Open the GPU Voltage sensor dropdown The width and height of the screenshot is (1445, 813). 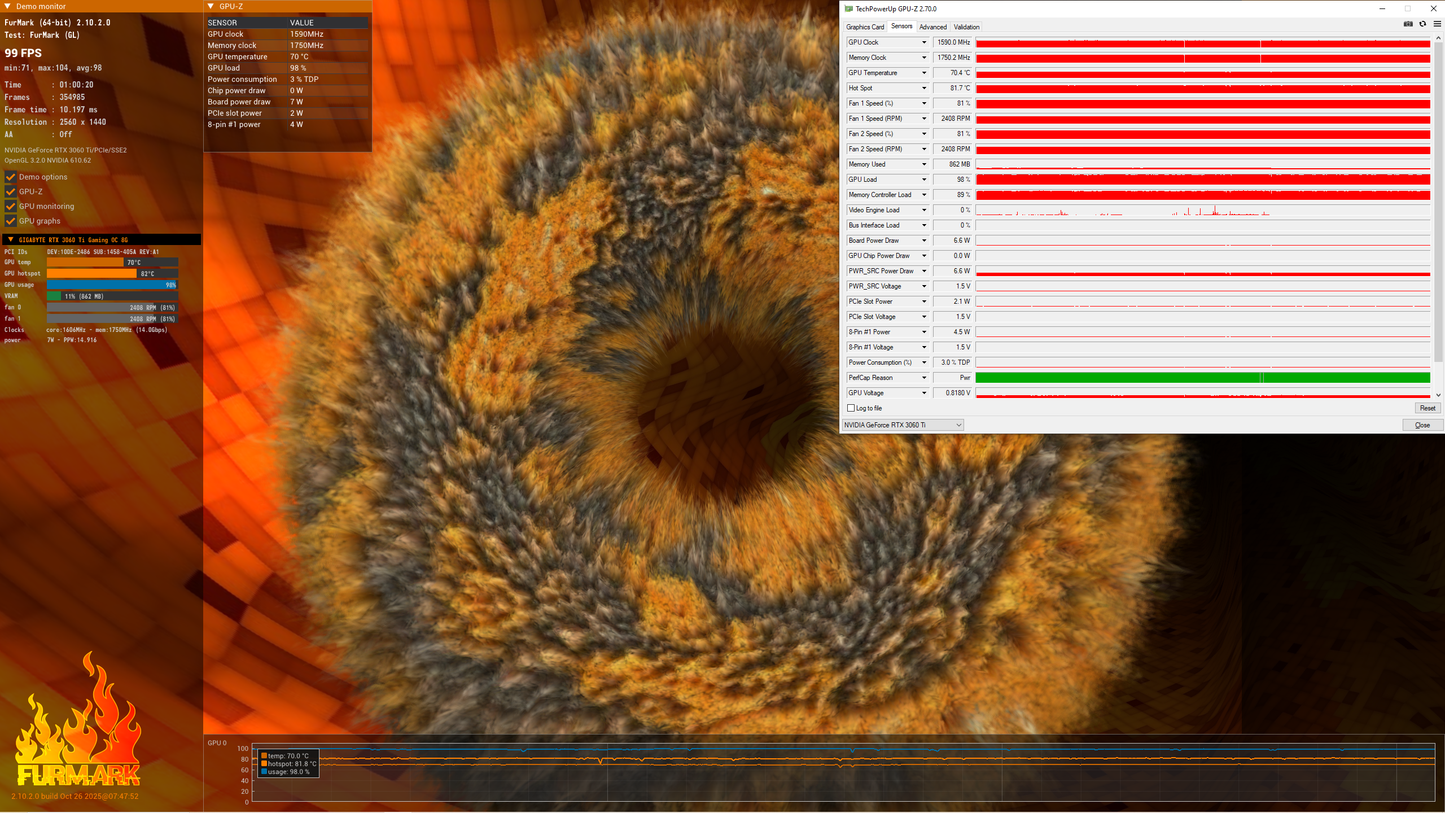pos(924,393)
